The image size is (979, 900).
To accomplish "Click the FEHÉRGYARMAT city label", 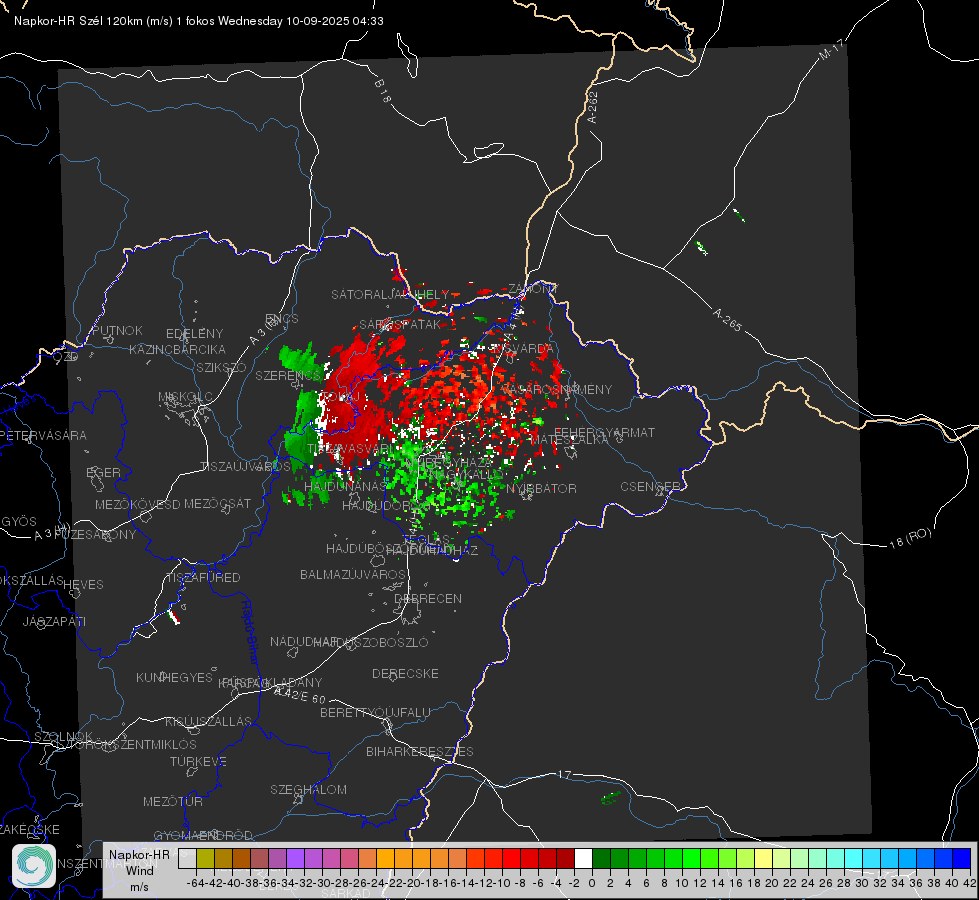I will (605, 432).
